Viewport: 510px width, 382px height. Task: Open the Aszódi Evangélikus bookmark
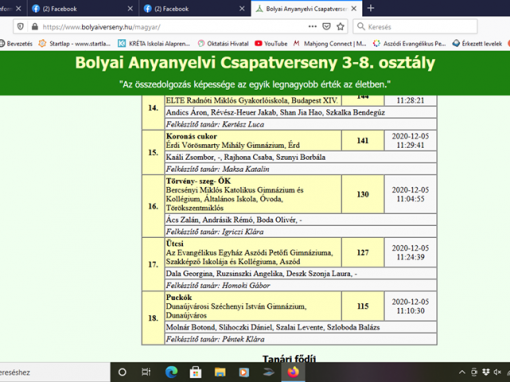(x=409, y=44)
